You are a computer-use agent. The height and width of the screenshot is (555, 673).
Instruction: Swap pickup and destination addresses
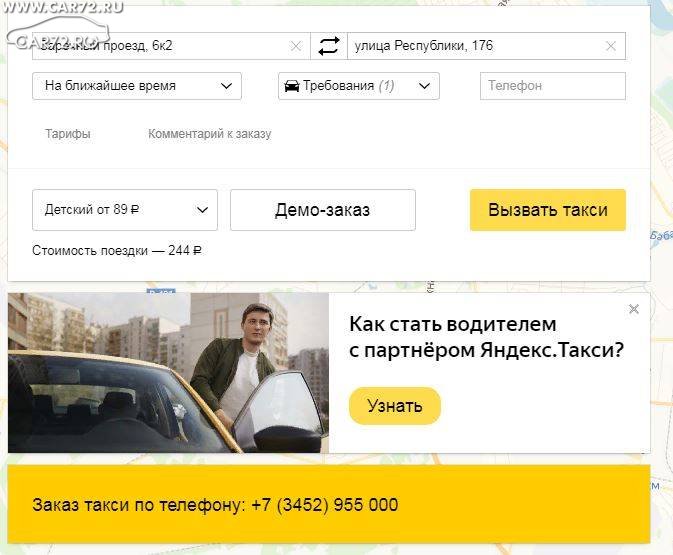(x=329, y=46)
